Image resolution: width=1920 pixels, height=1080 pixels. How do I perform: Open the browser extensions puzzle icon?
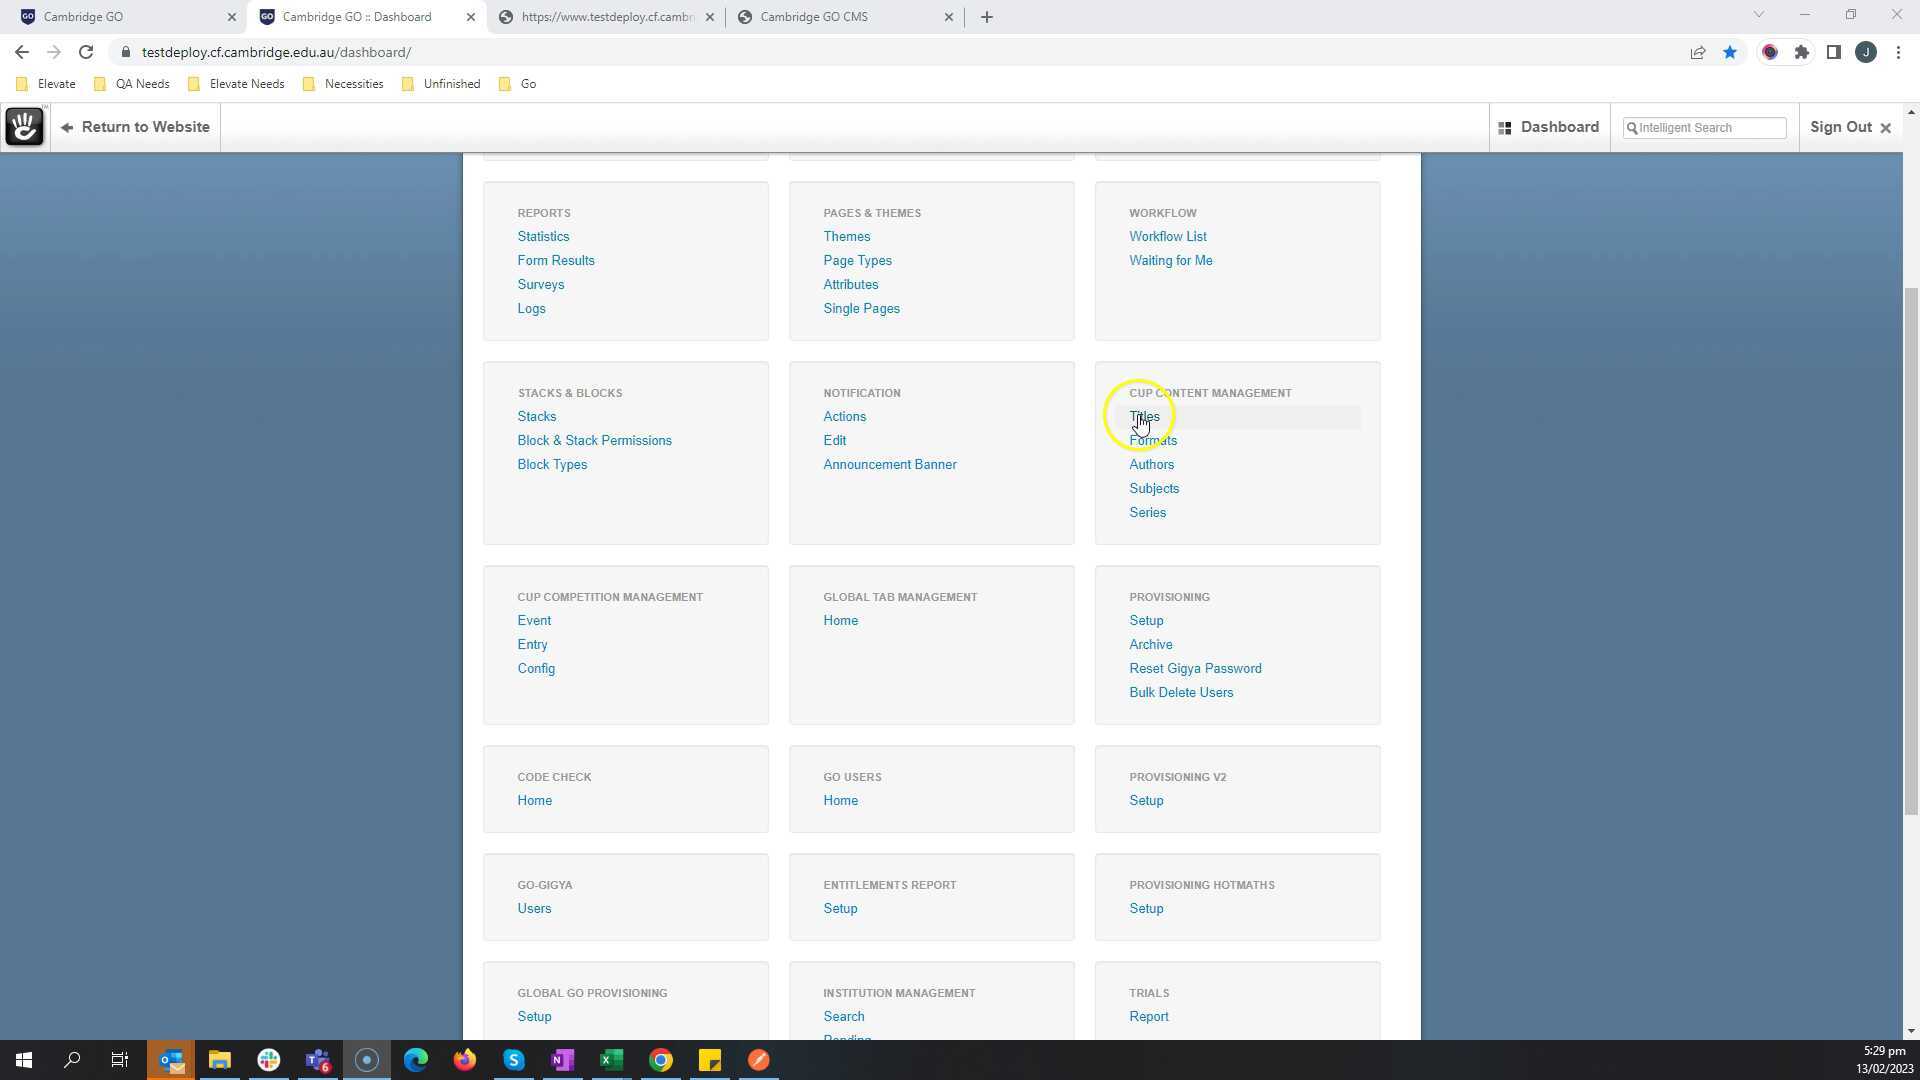[x=1802, y=53]
